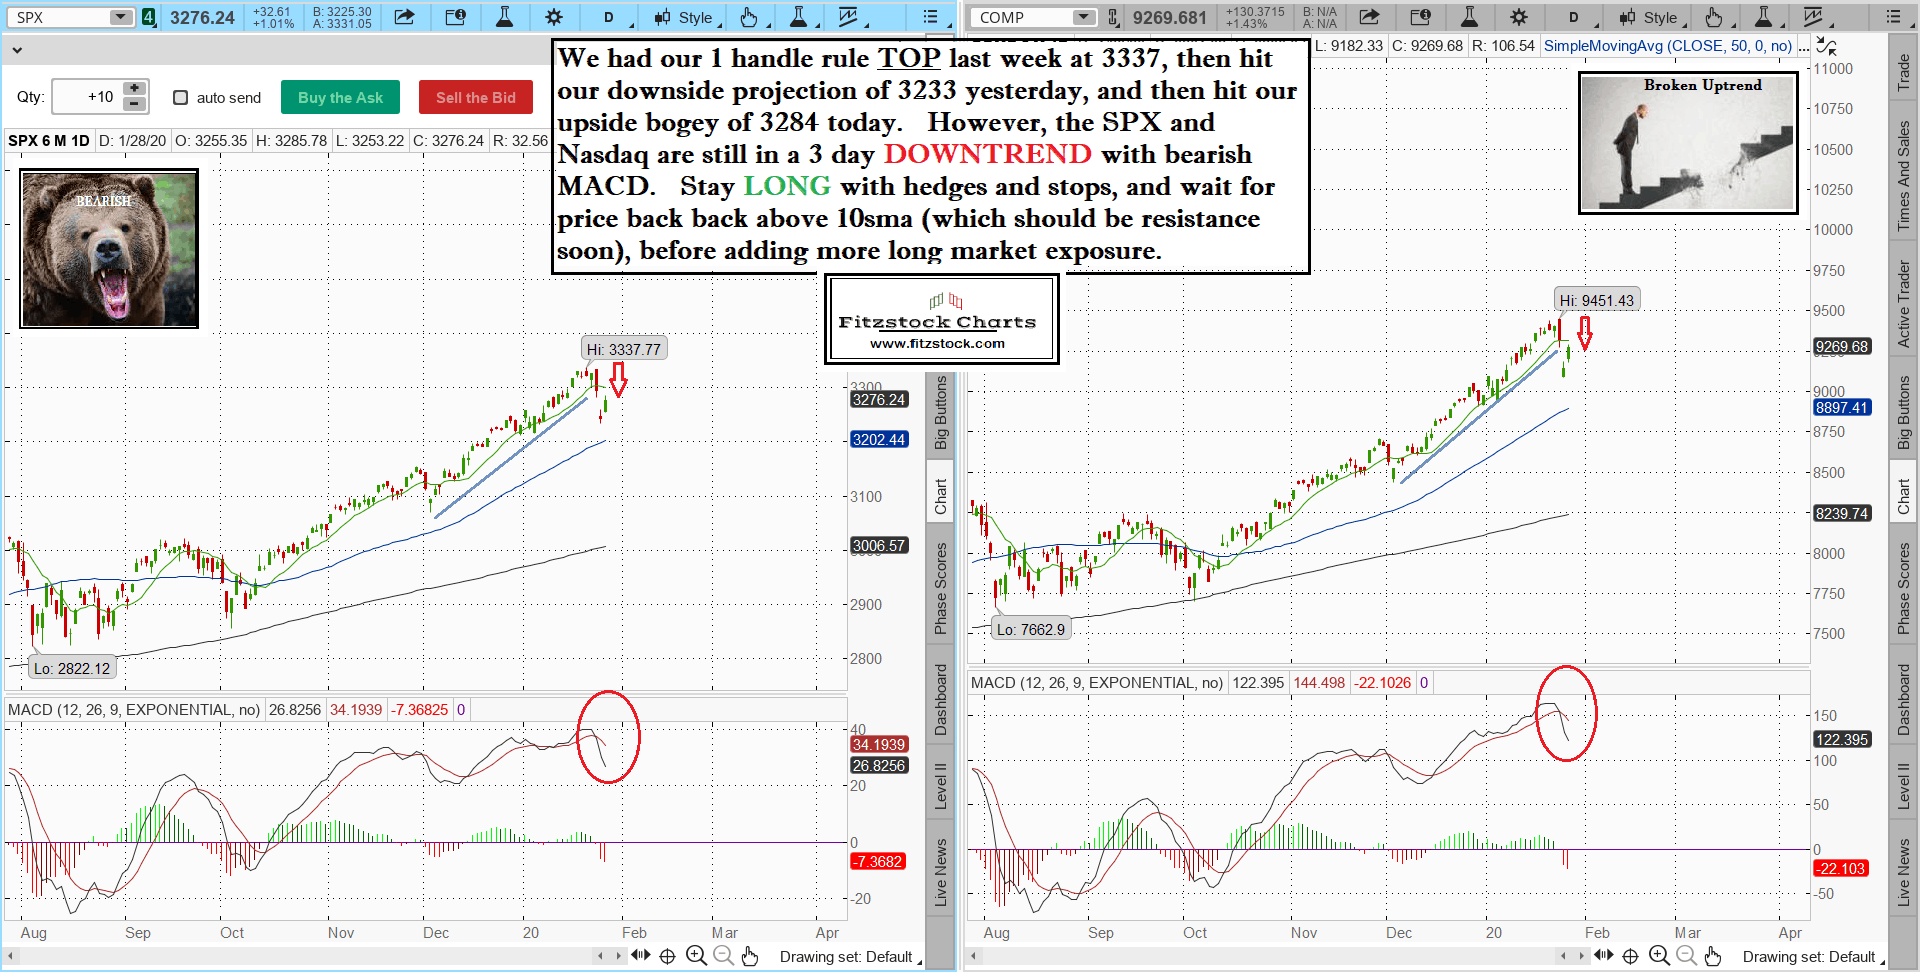The width and height of the screenshot is (1920, 972).
Task: Open chart settings gear on SPX chart
Action: [554, 17]
